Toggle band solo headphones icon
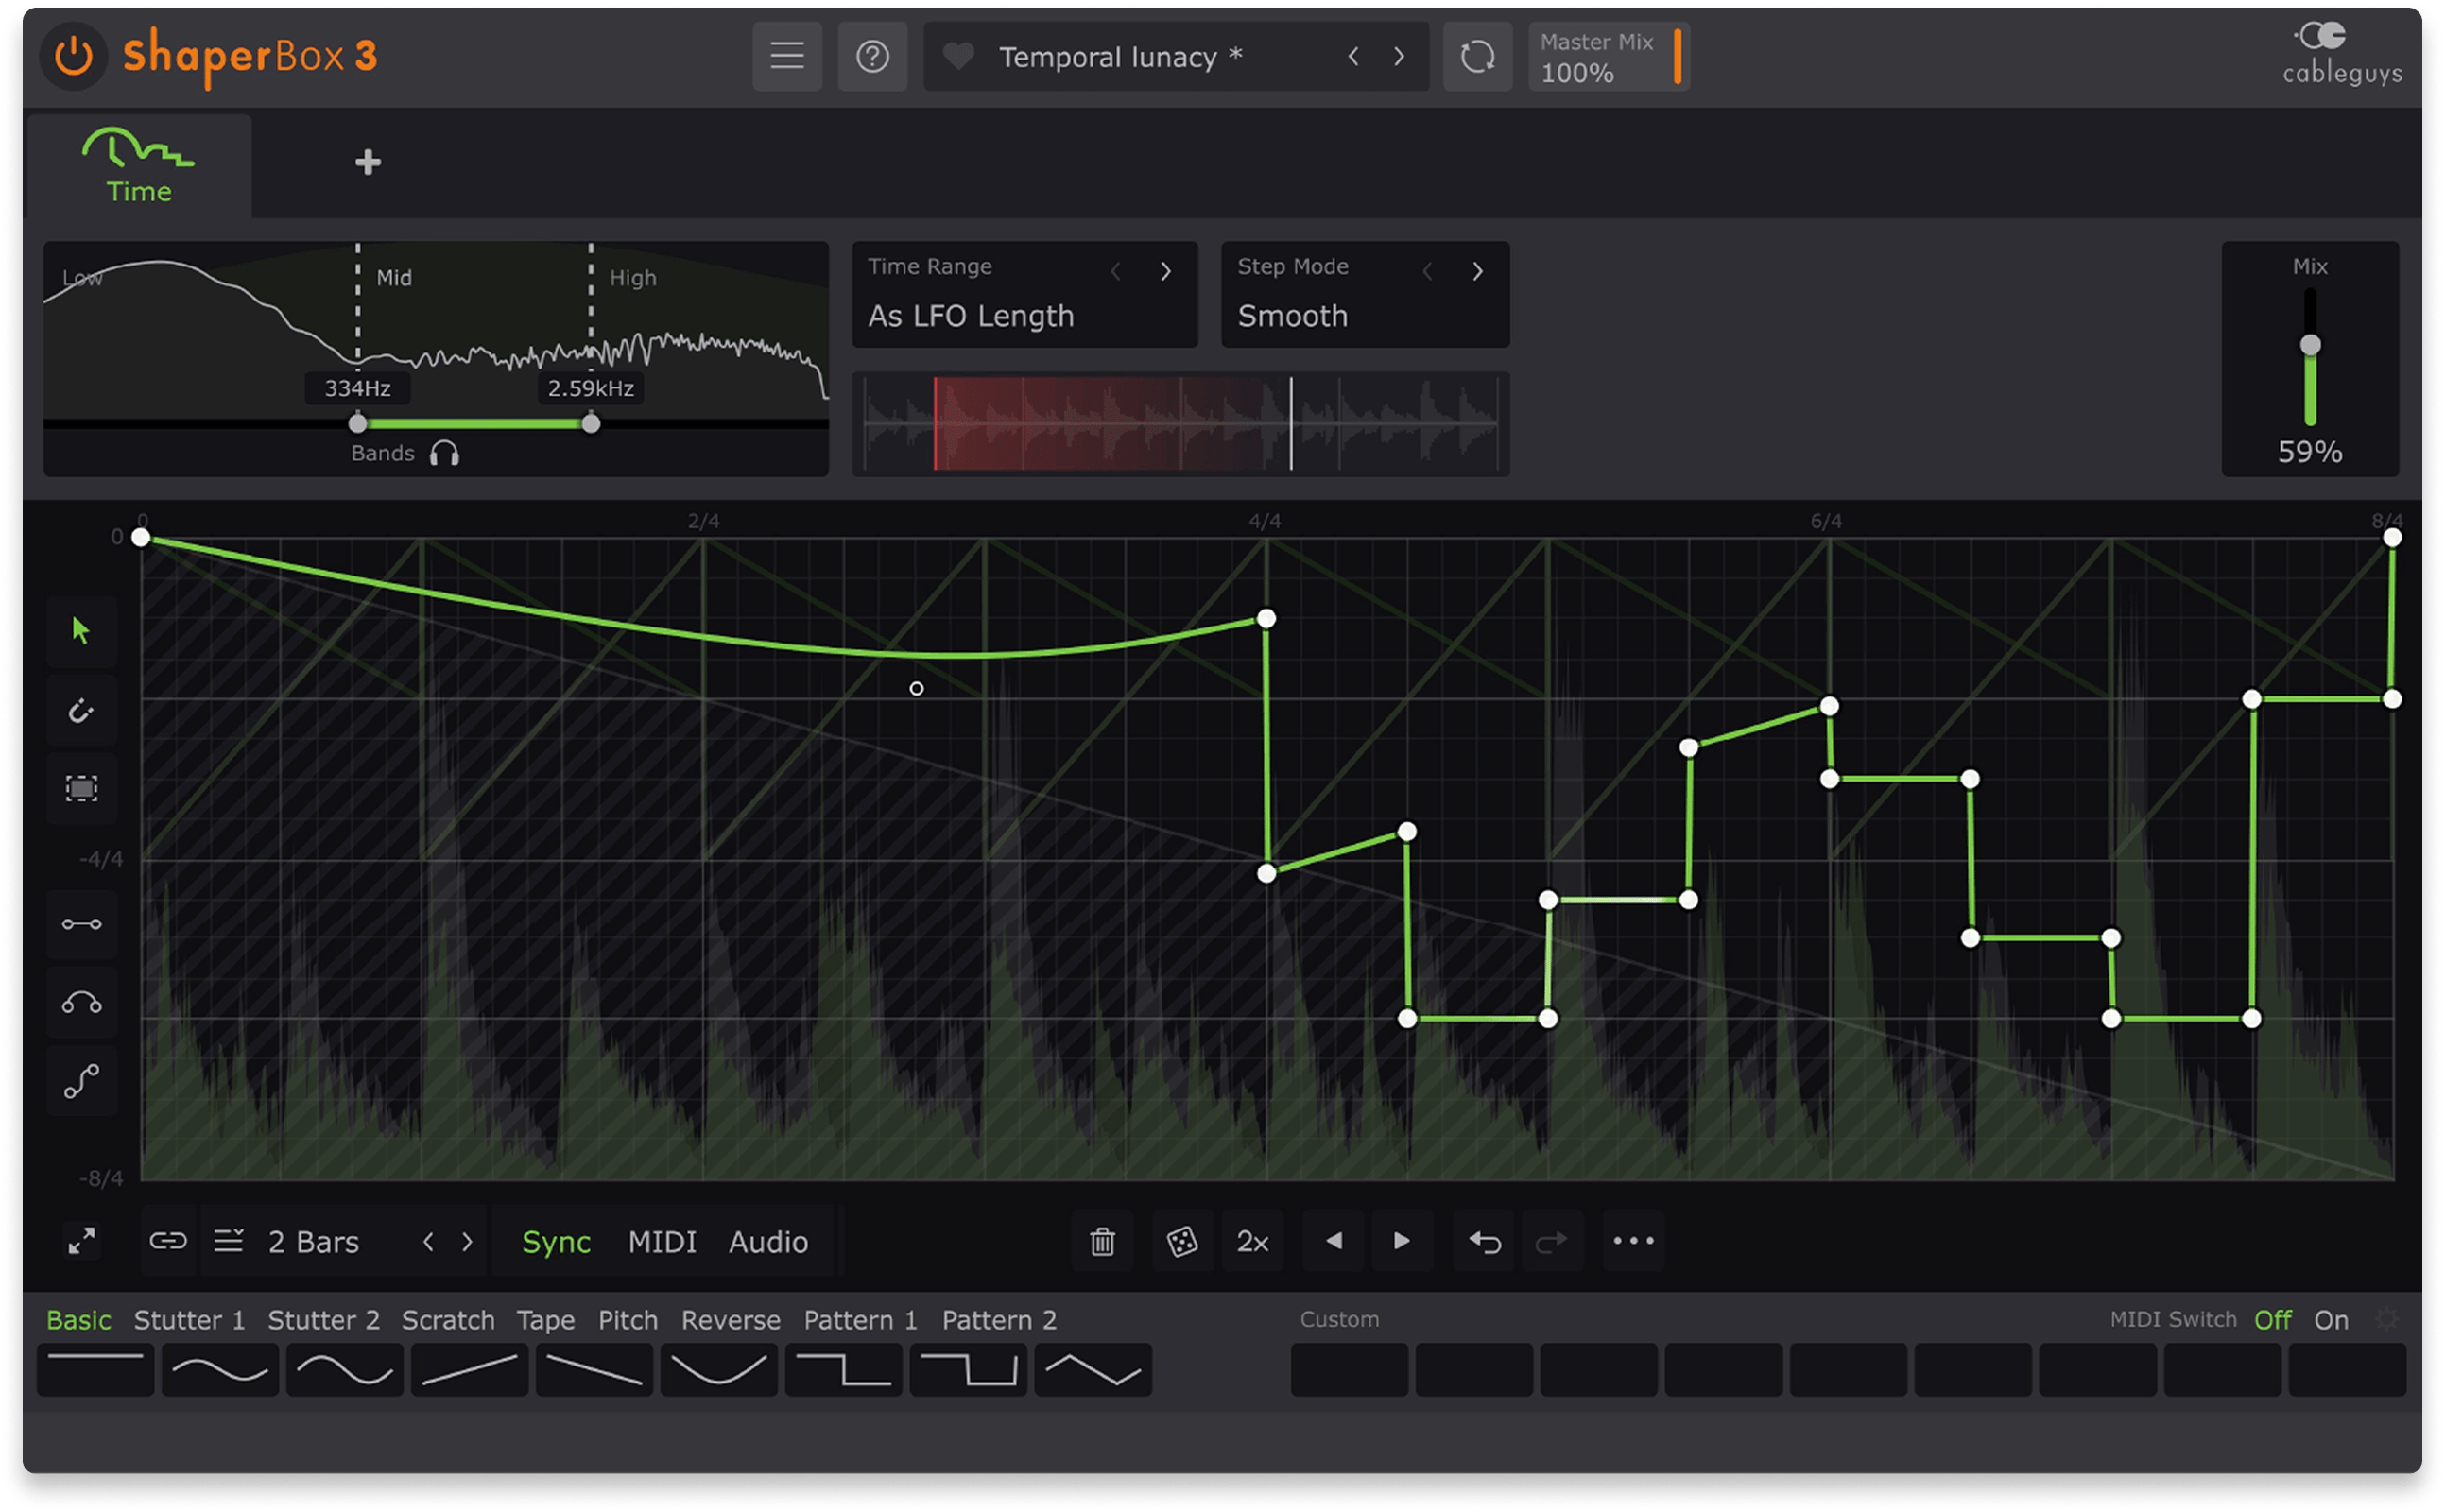Screen dimensions: 2445x1512 444,454
